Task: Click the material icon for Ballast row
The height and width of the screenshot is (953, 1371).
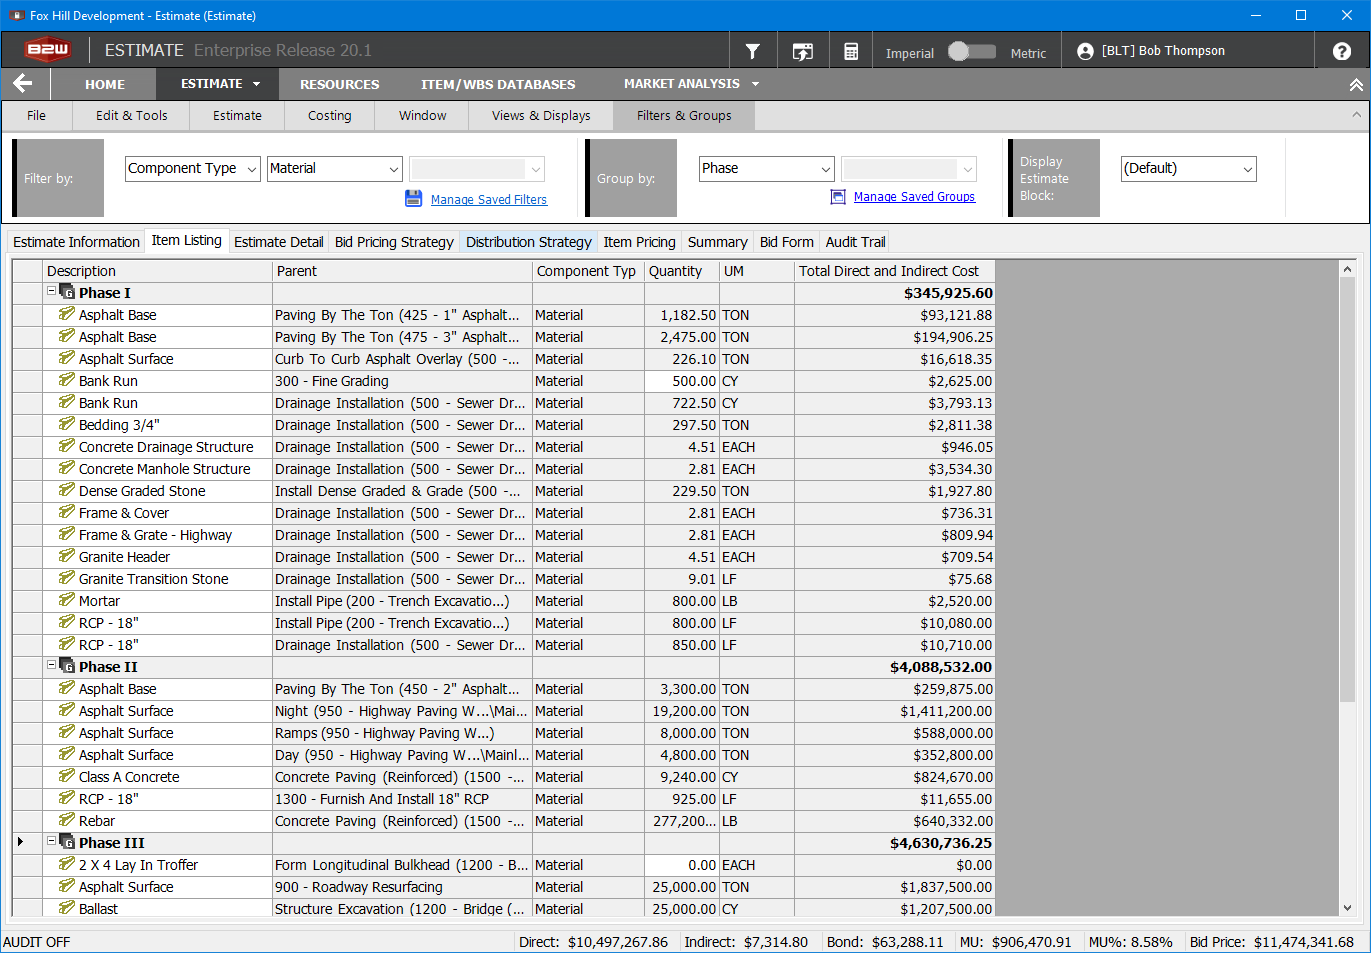Action: coord(67,908)
